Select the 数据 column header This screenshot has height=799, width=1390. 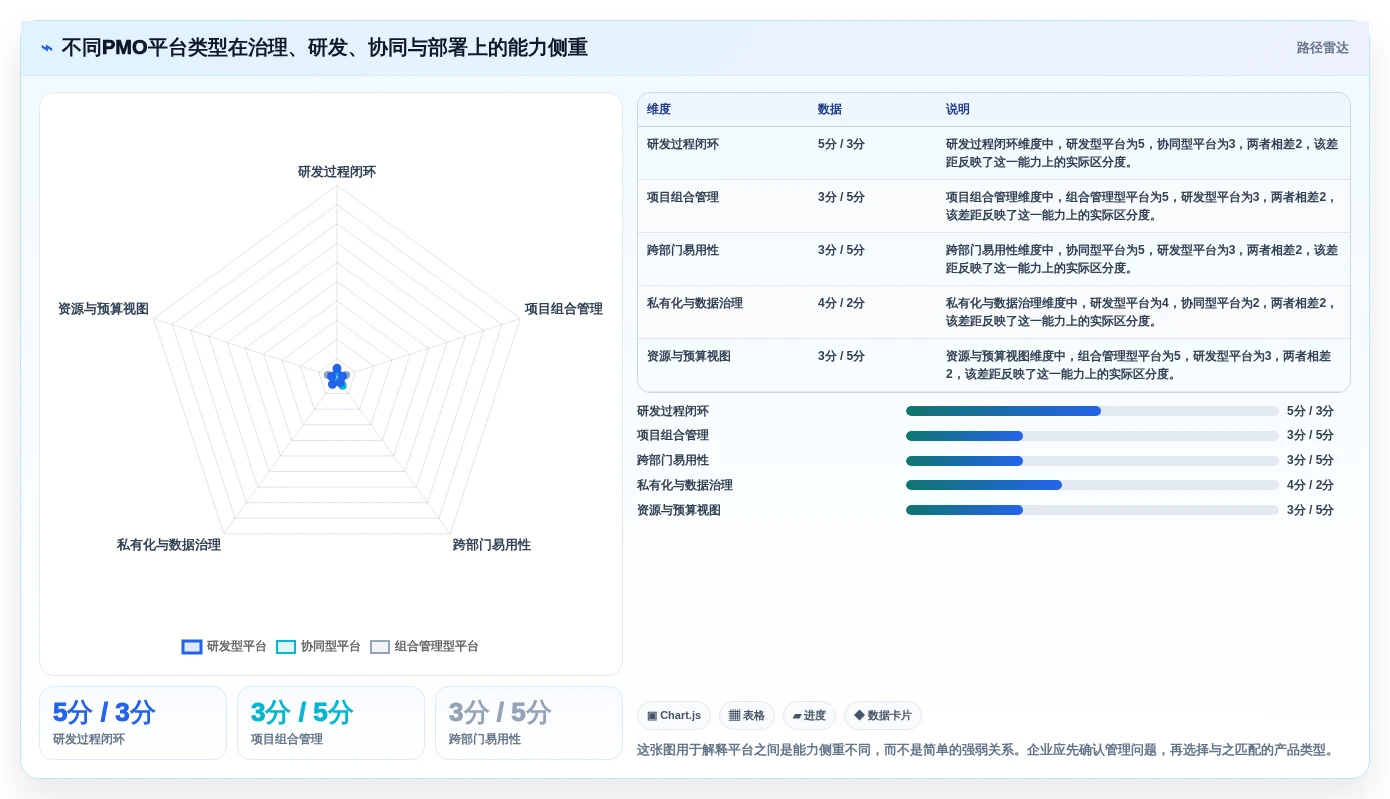[830, 110]
